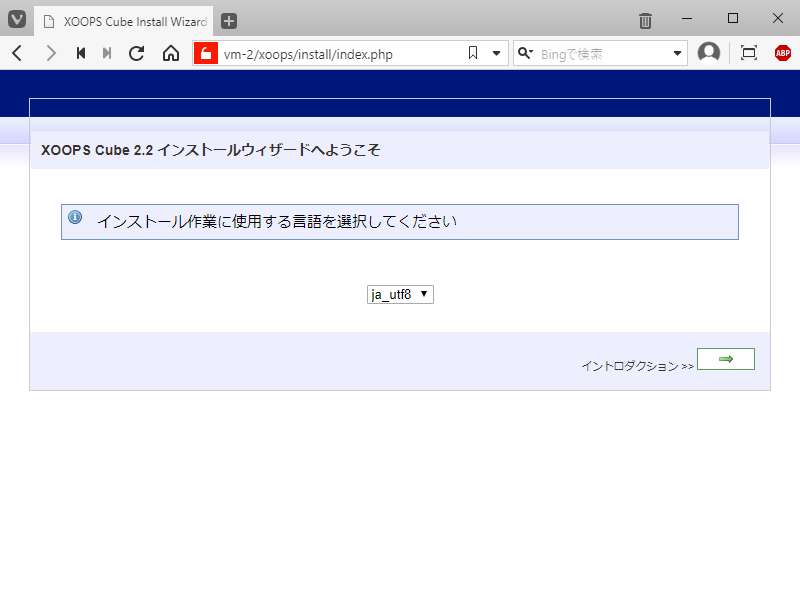
Task: Open the closed tabs trash icon
Action: pos(645,21)
